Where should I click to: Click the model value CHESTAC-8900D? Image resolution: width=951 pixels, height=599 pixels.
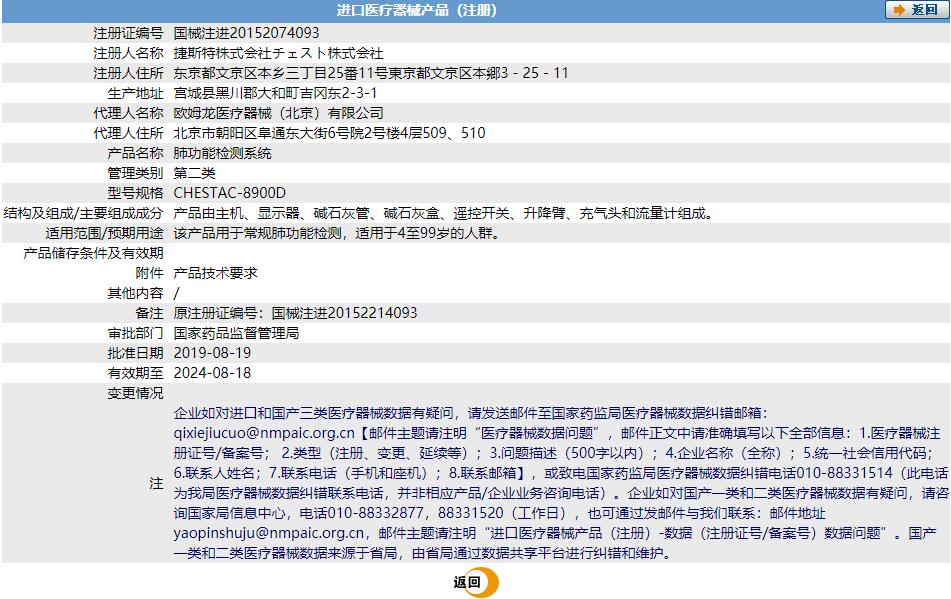coord(229,193)
